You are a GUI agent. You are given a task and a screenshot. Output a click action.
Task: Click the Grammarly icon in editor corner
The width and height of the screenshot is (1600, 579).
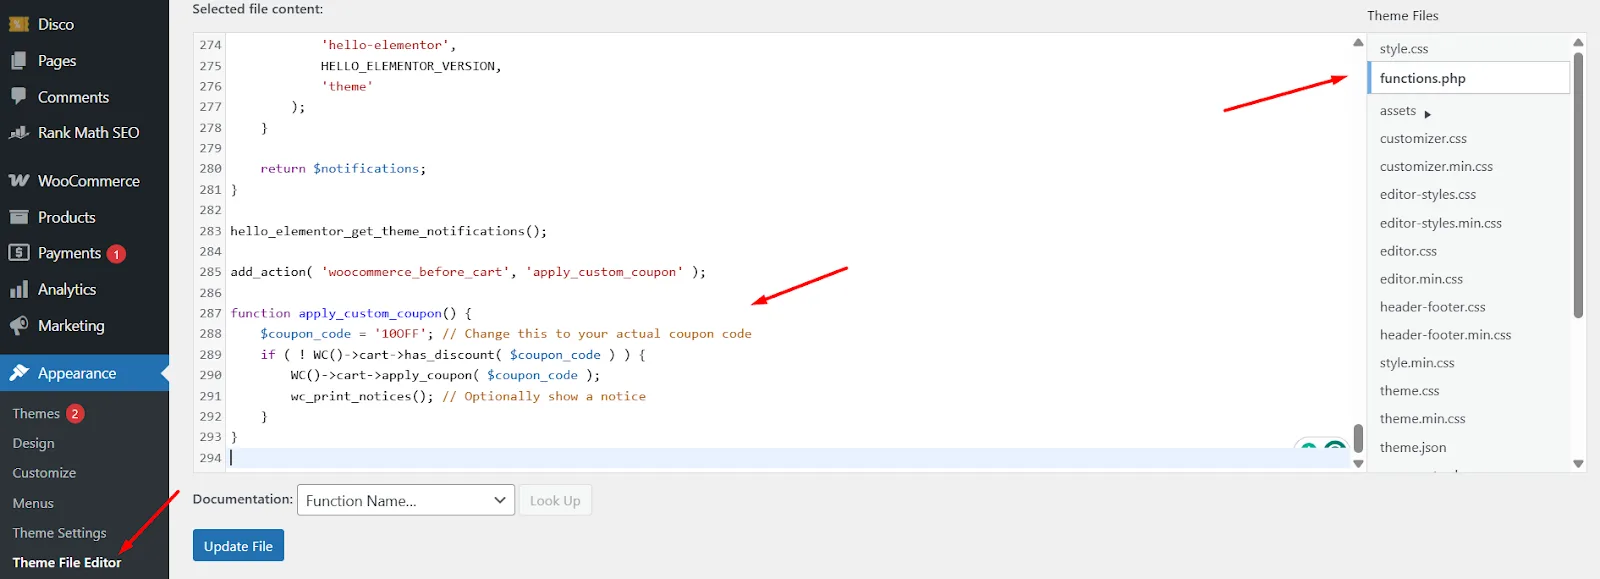point(1335,448)
